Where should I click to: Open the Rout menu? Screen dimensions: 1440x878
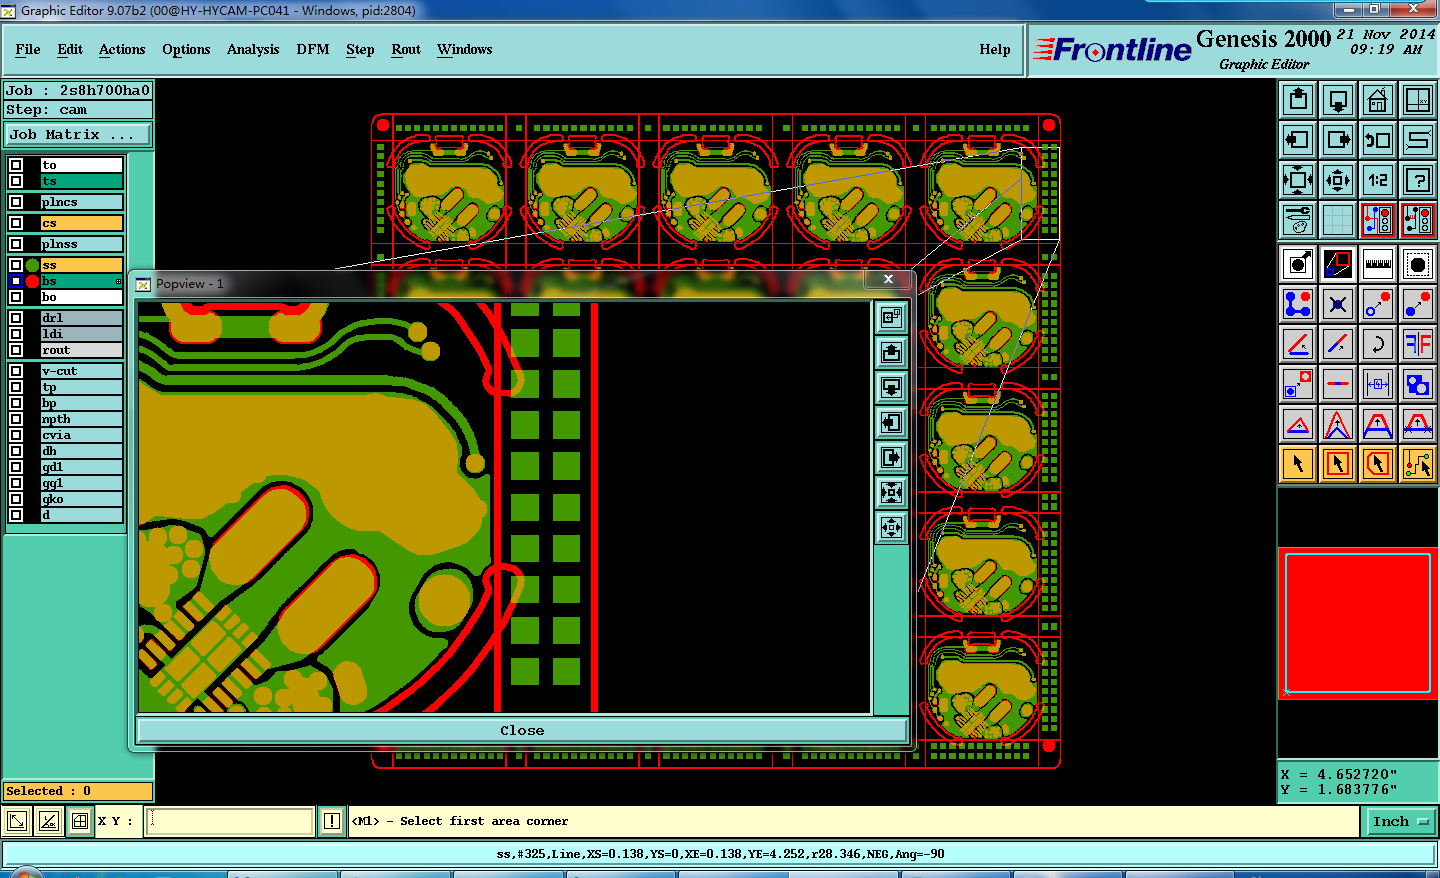(406, 49)
